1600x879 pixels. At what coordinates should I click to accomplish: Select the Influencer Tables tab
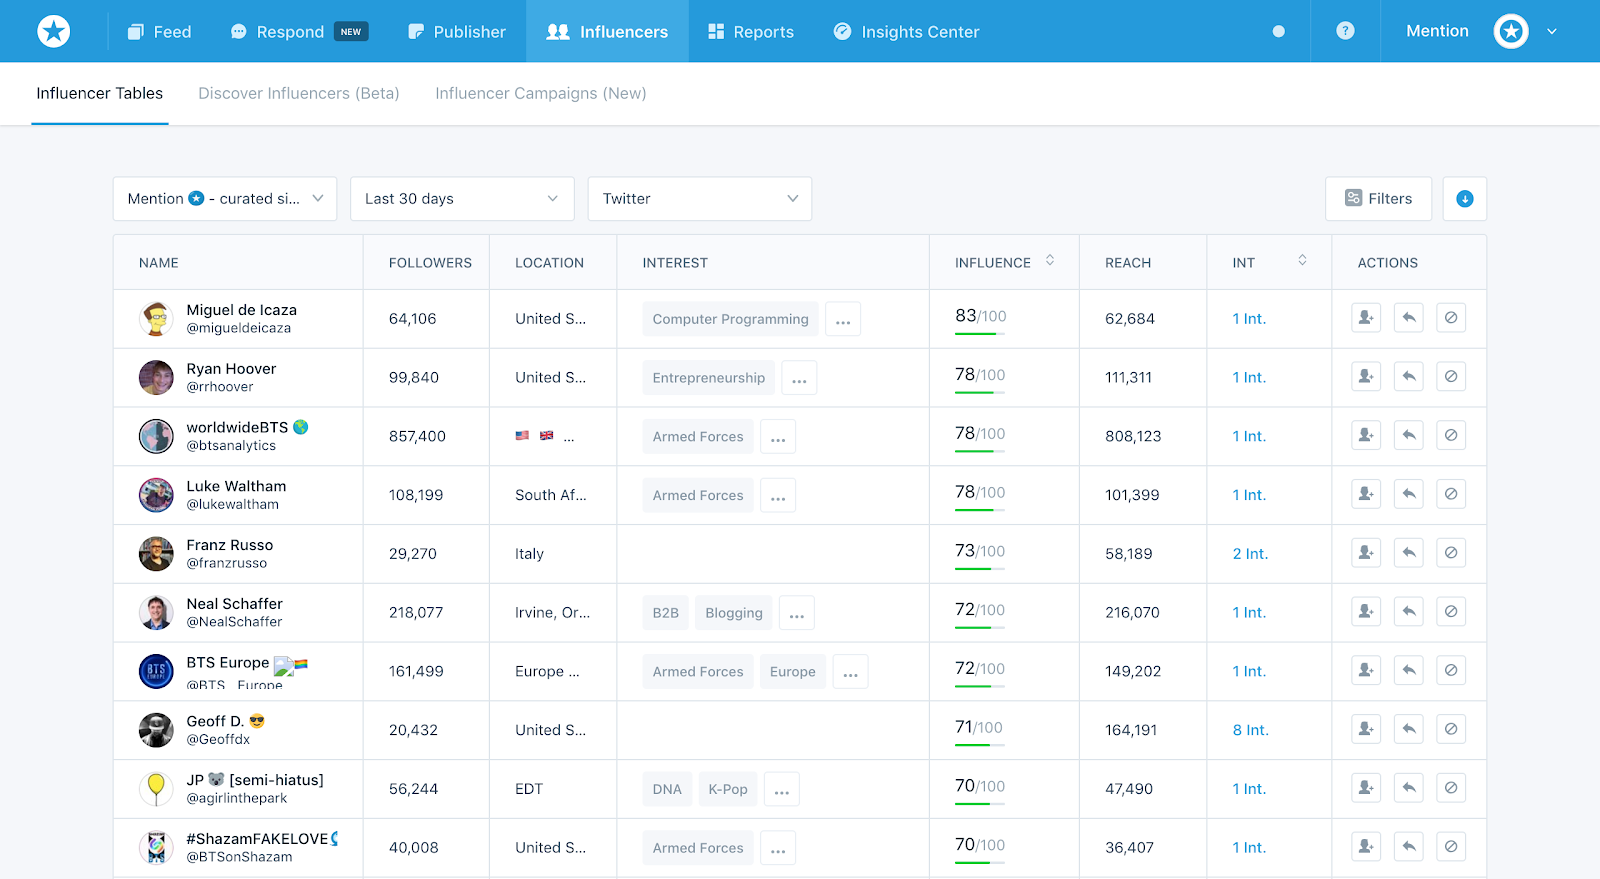click(100, 93)
